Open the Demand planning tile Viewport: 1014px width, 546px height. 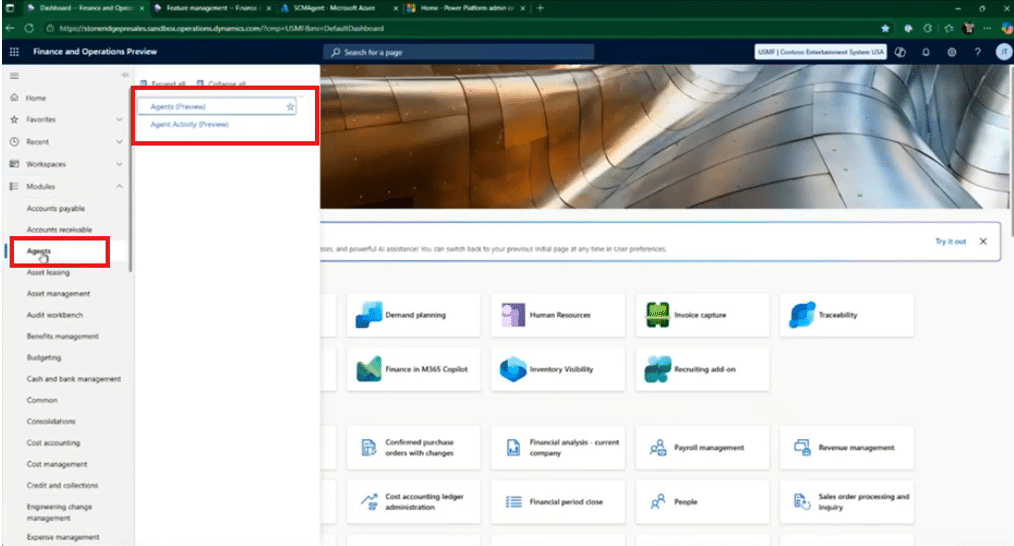414,315
